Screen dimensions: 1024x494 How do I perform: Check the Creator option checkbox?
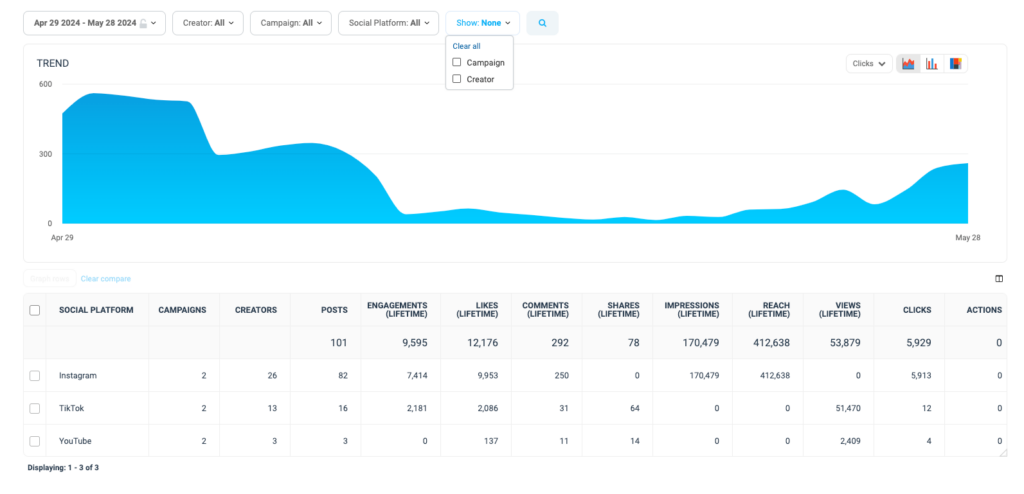coord(456,78)
